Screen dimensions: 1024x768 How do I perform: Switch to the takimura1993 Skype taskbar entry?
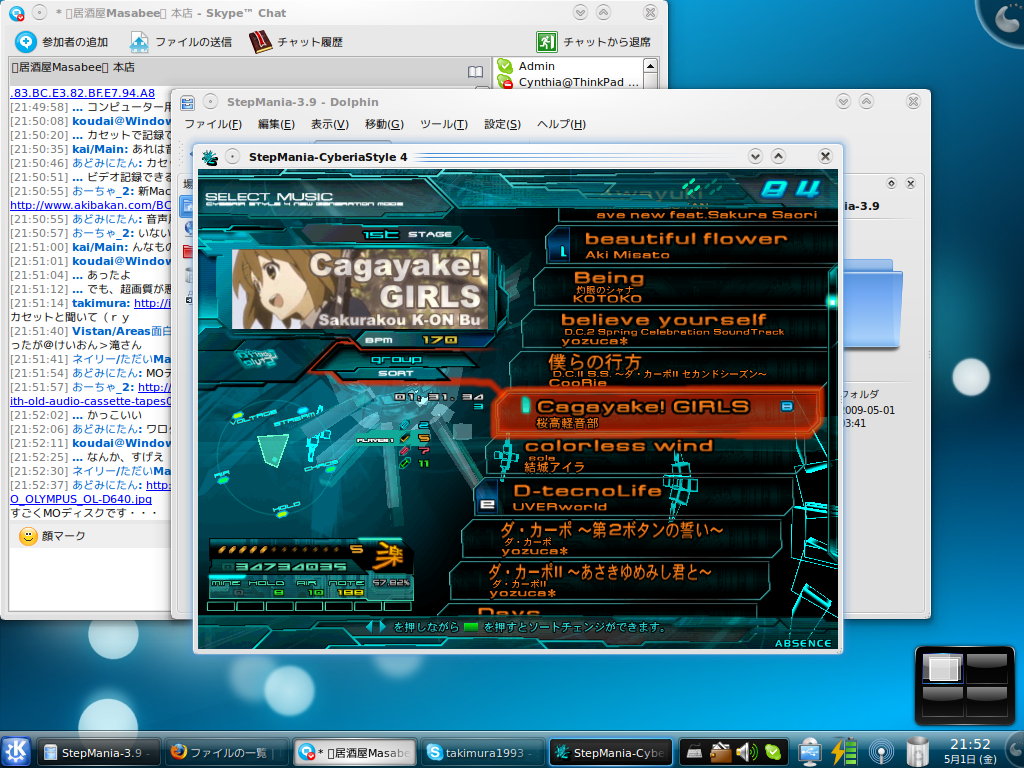(x=483, y=753)
